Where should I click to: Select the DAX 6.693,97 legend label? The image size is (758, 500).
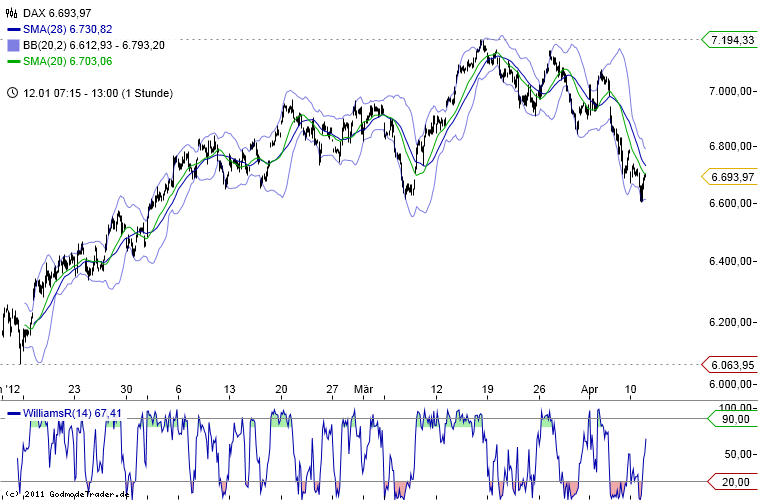click(57, 13)
